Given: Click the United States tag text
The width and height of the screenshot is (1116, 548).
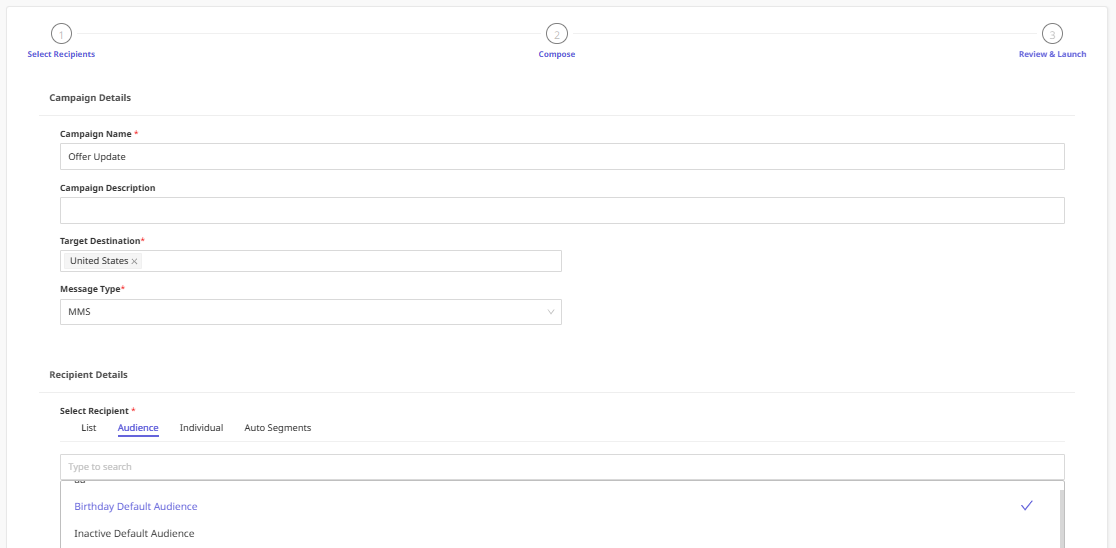Looking at the screenshot, I should pyautogui.click(x=99, y=261).
